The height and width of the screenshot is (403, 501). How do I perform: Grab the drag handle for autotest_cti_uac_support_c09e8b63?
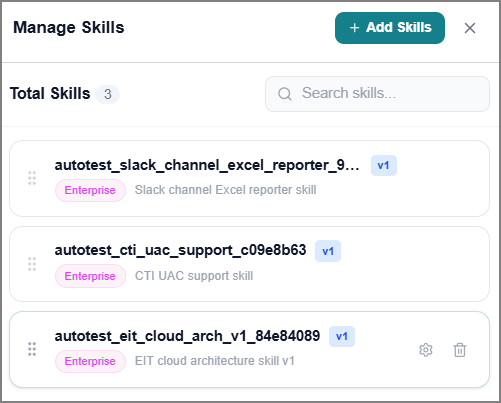[x=32, y=264]
